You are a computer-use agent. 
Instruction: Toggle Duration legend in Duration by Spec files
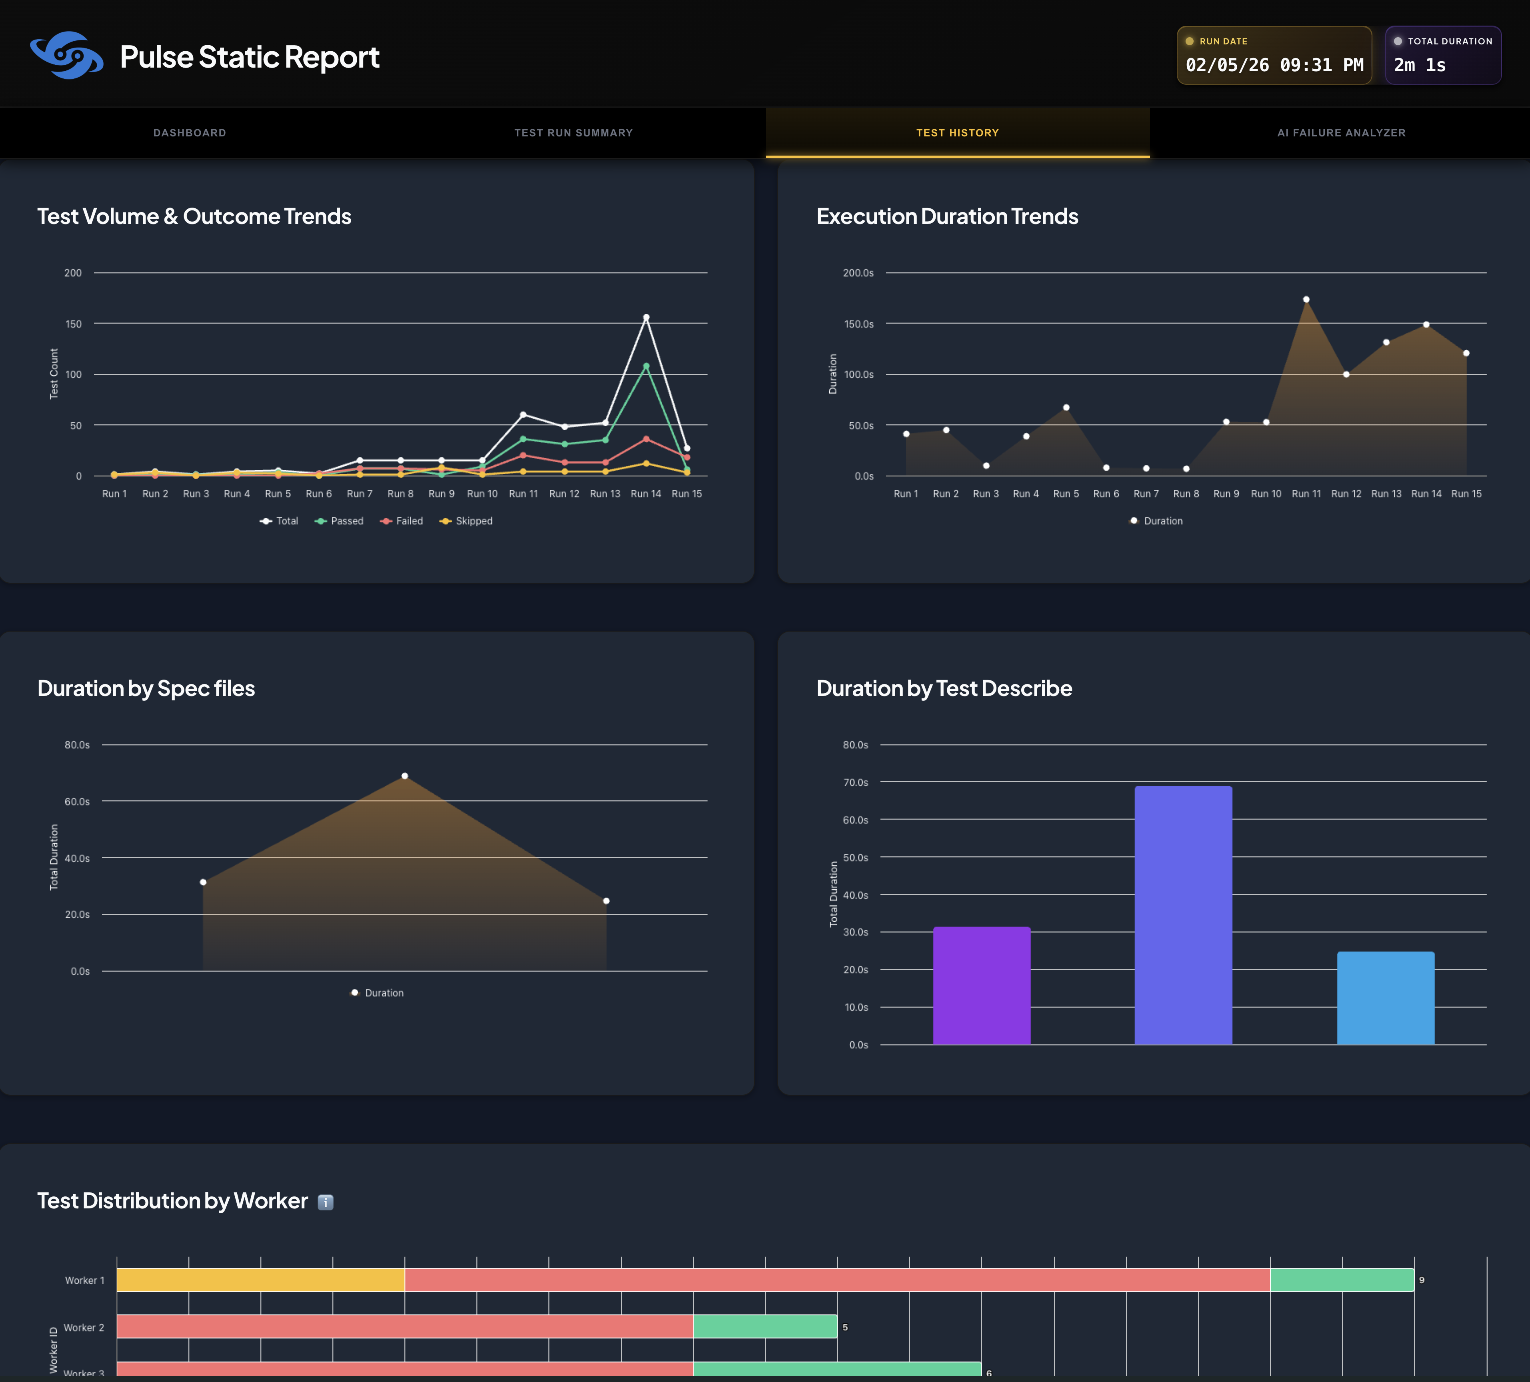click(x=377, y=993)
